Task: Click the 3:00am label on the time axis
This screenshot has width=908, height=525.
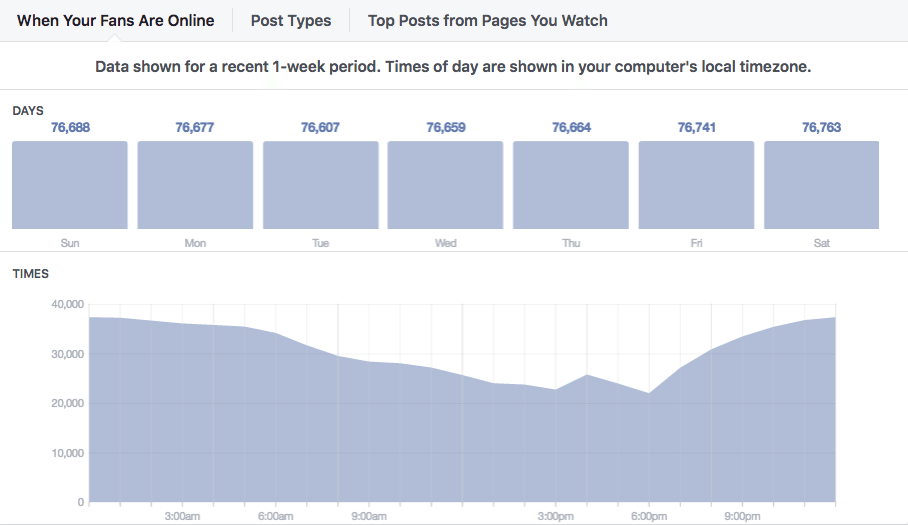Action: pyautogui.click(x=182, y=516)
